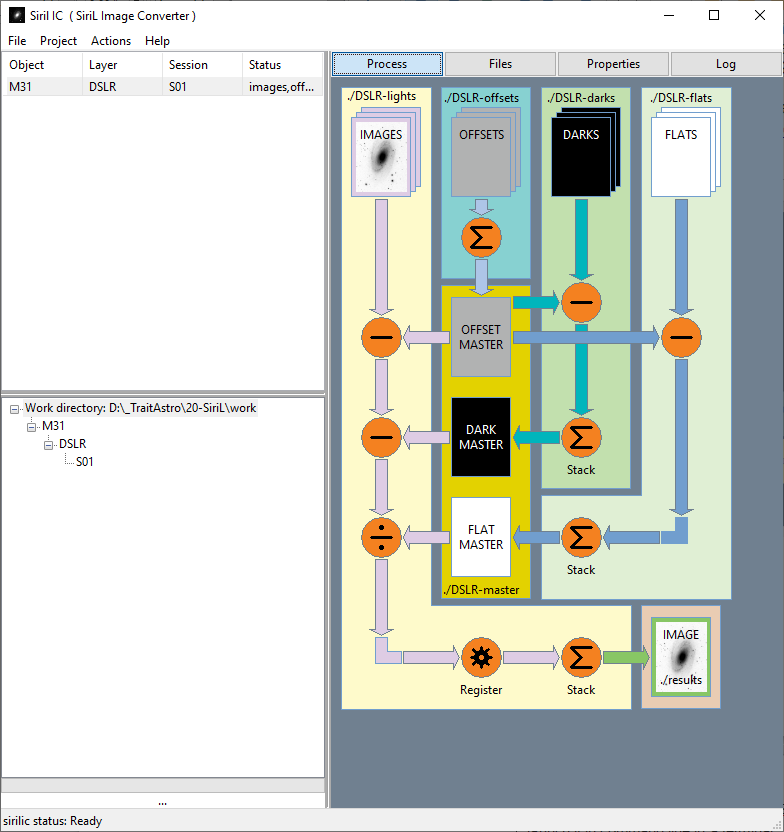Collapse the DSLR tree node

click(x=48, y=445)
